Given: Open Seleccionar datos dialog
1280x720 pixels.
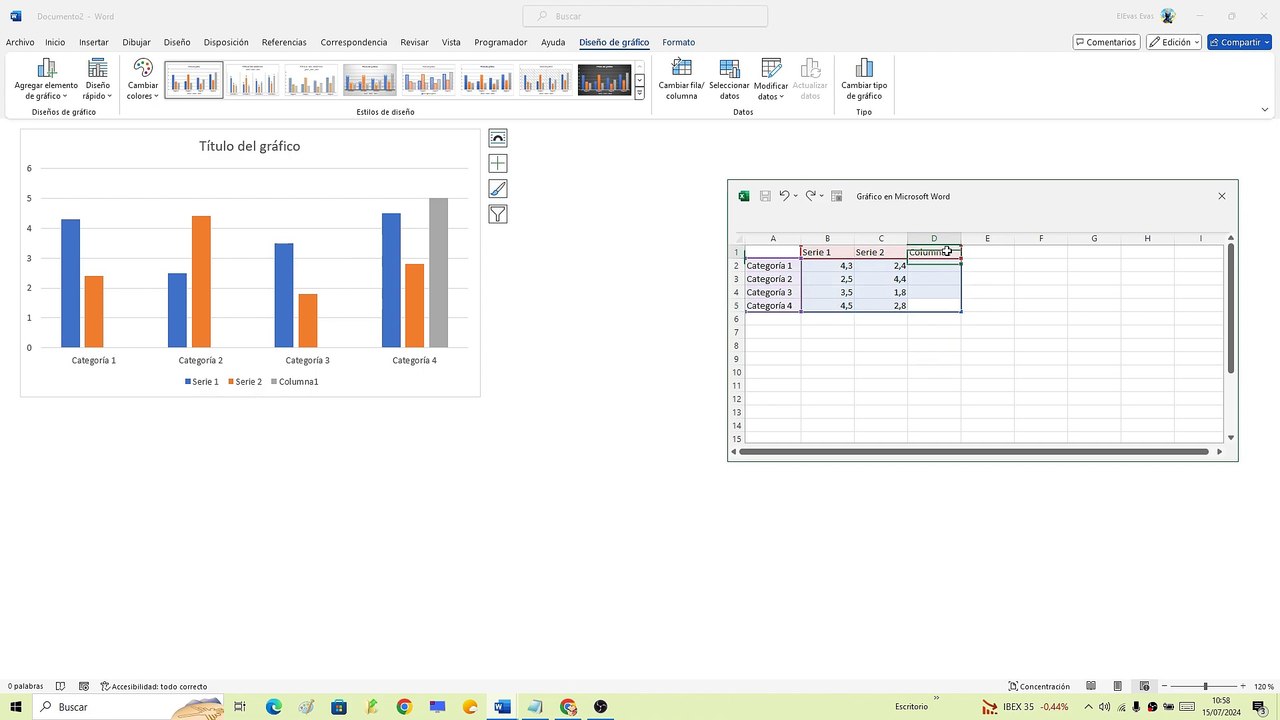Looking at the screenshot, I should 729,79.
